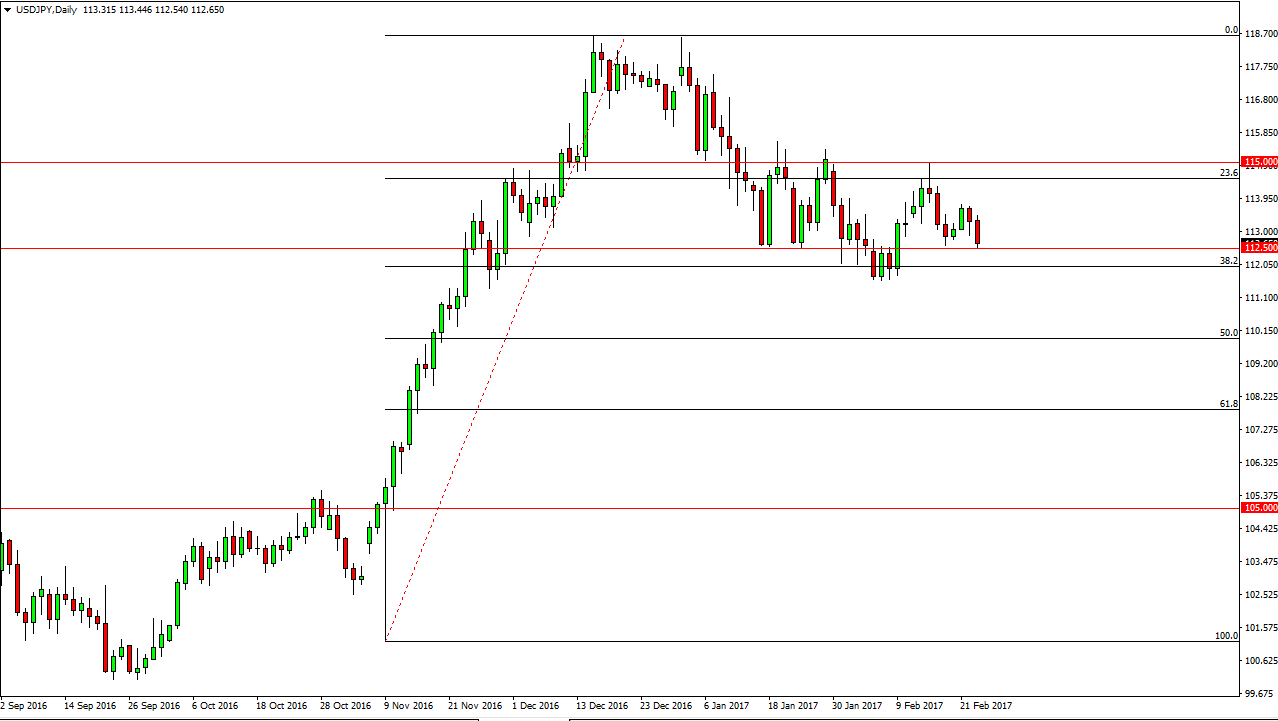Viewport: 1278px width, 721px height.
Task: Click the Fibonacci 0.0 level label
Action: [1232, 30]
